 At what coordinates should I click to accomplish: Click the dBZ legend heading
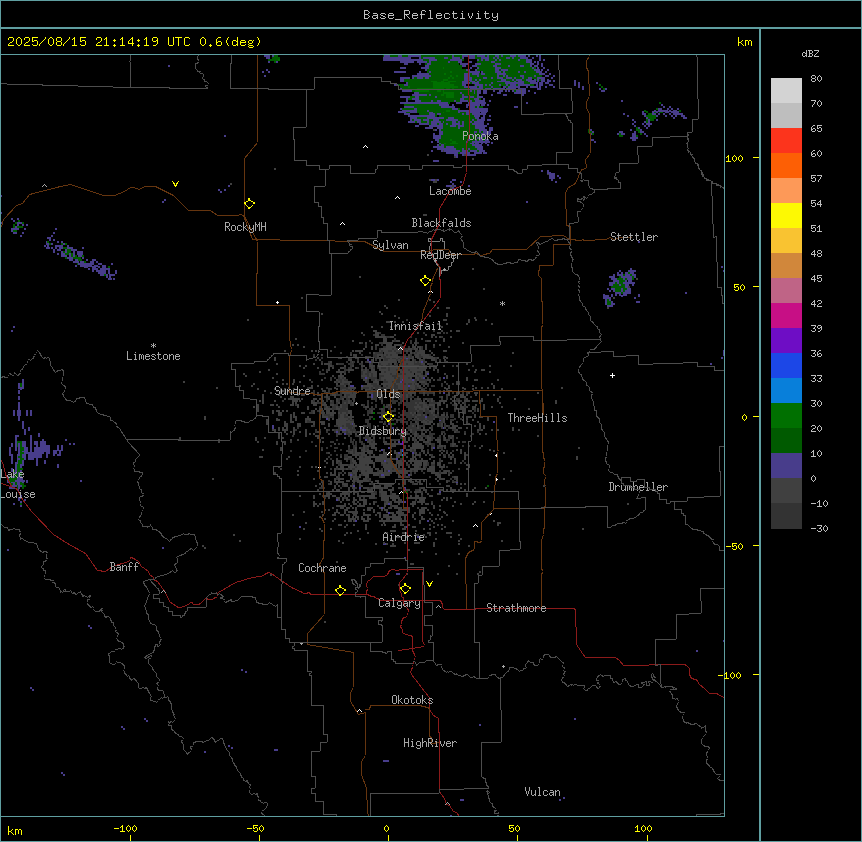coord(810,54)
